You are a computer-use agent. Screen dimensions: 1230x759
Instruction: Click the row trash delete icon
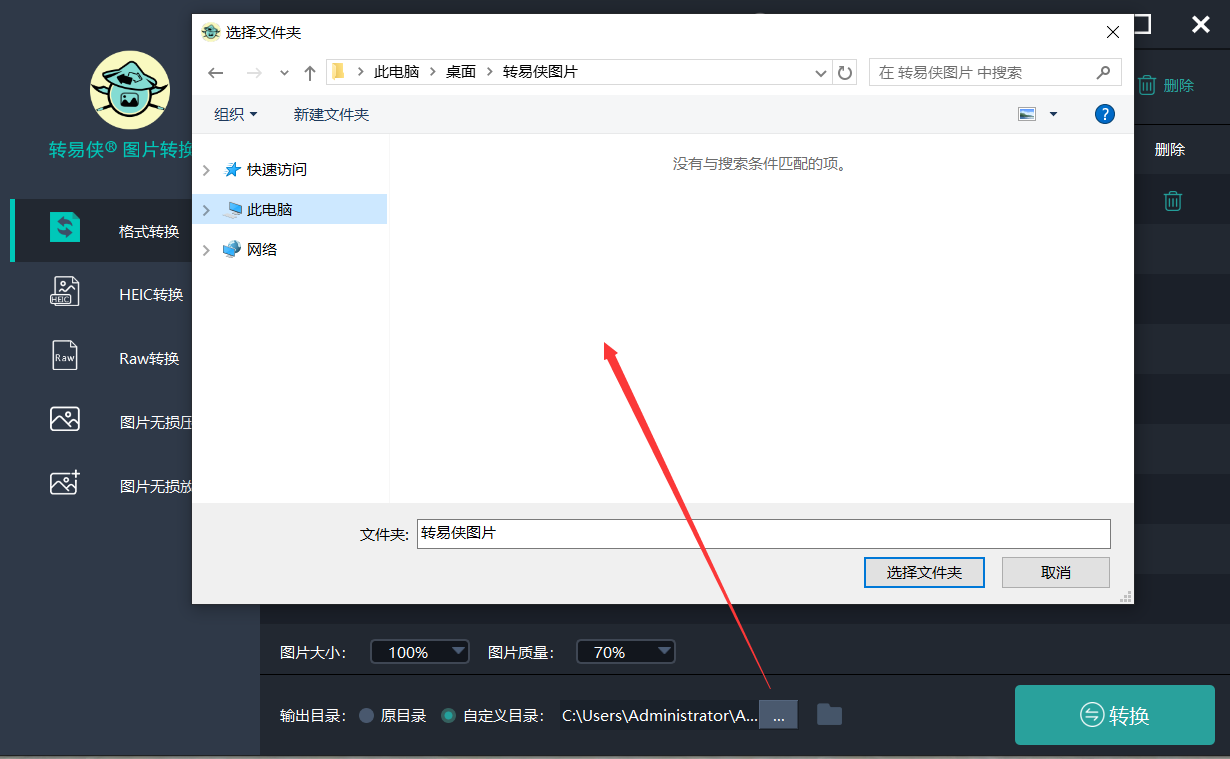tap(1173, 201)
